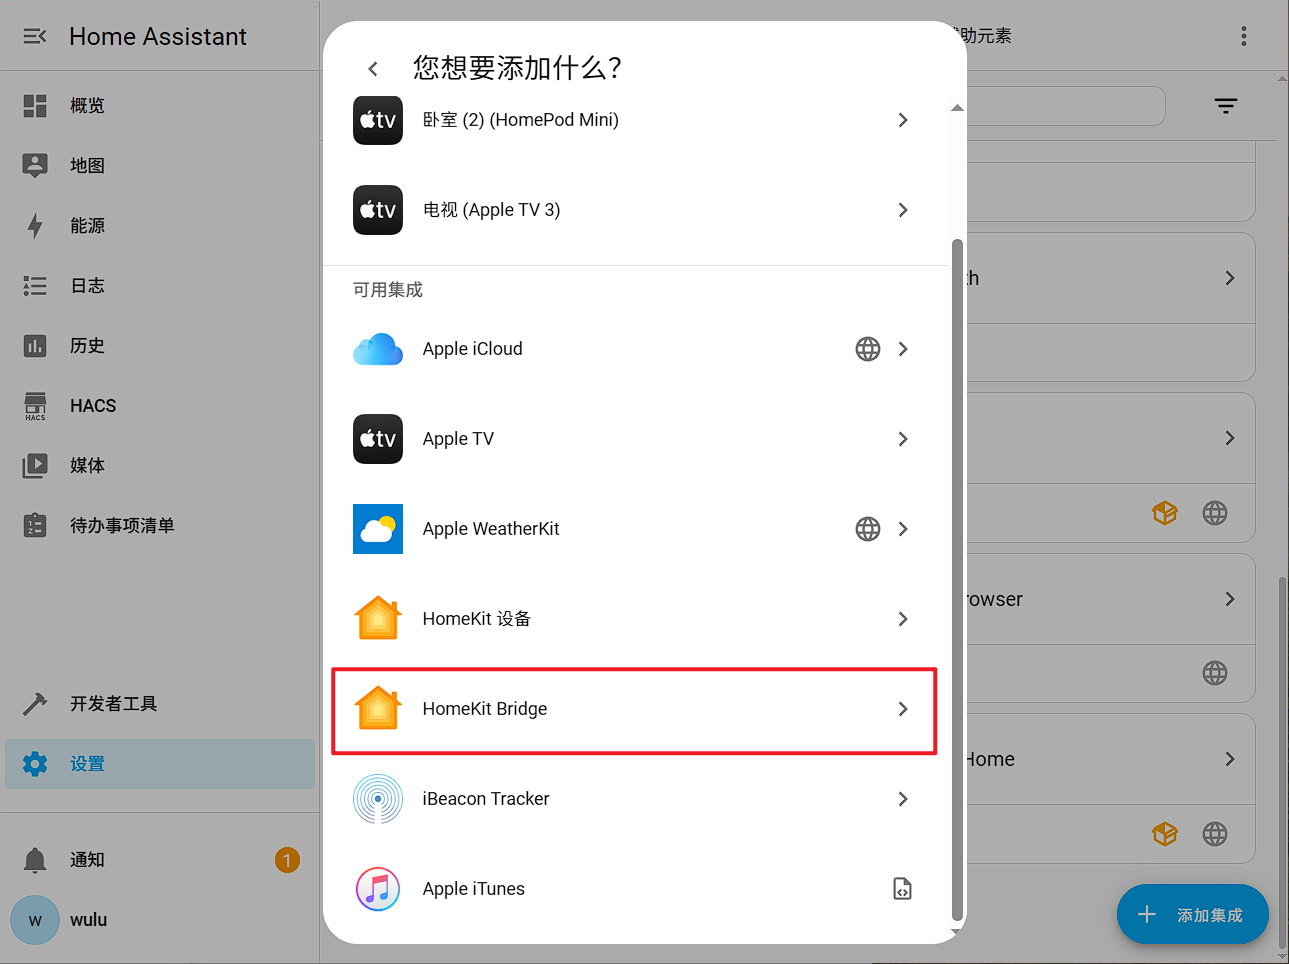Select the Apple iTunes integration label

pyautogui.click(x=474, y=889)
